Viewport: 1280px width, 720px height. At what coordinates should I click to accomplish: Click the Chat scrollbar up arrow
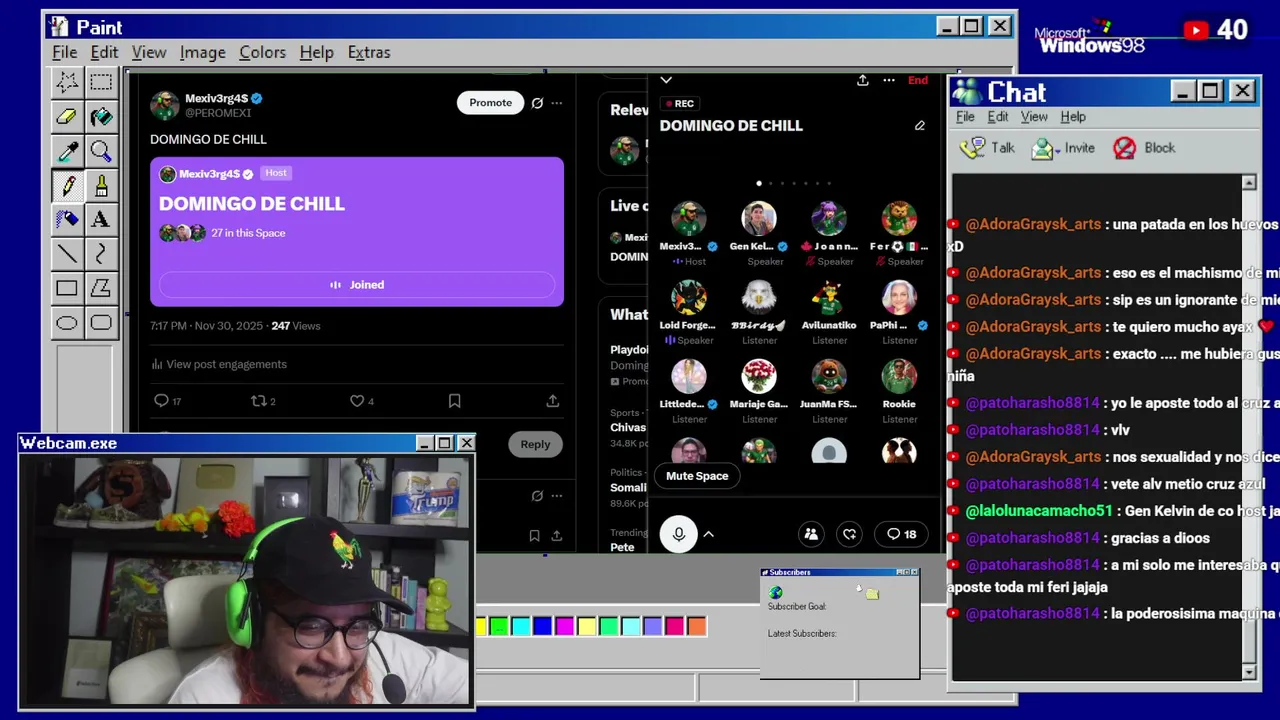coord(1249,183)
